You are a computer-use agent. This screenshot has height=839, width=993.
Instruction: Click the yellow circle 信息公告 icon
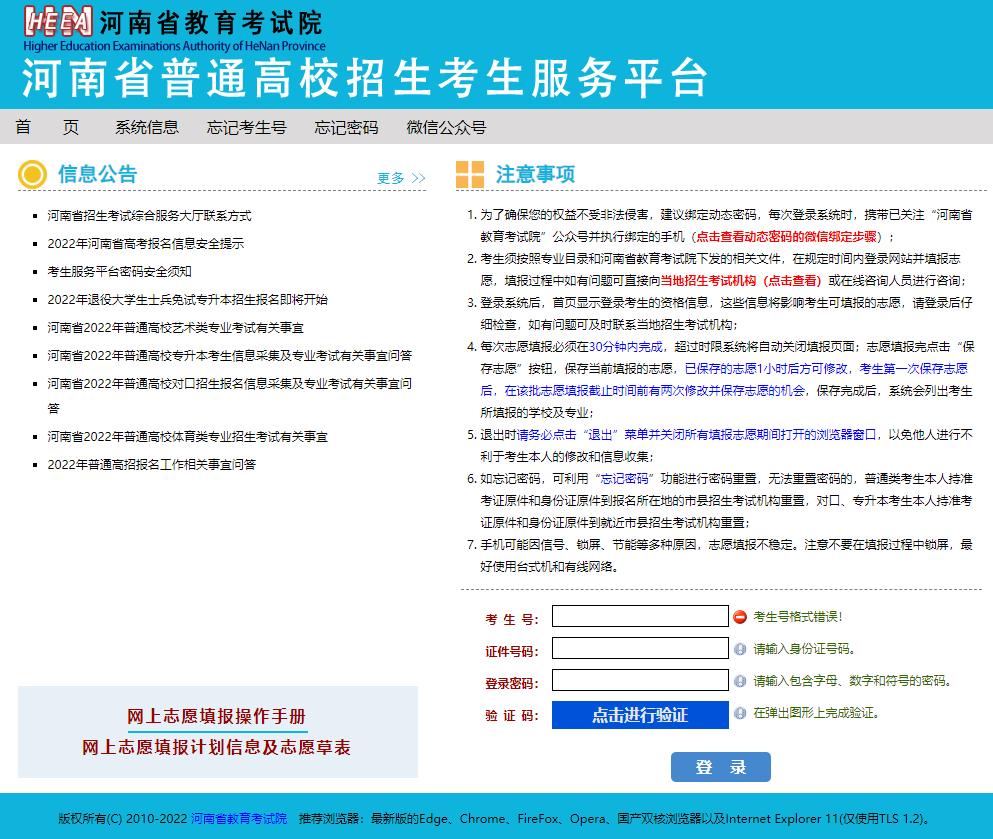(x=33, y=175)
